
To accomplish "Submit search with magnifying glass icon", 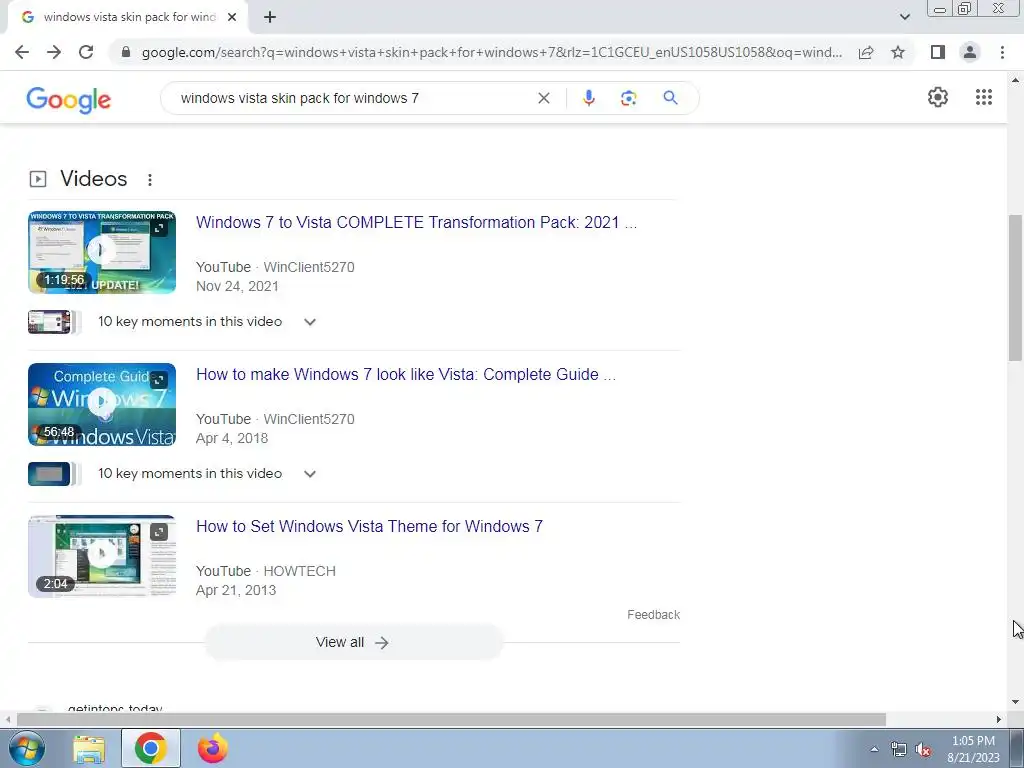I will tap(670, 98).
